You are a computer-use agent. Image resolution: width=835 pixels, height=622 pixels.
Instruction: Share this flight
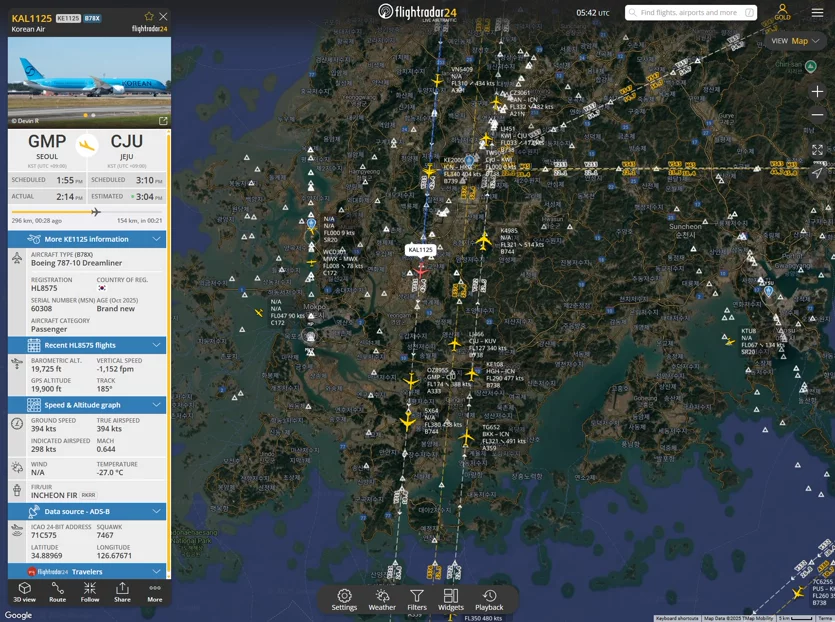point(122,592)
